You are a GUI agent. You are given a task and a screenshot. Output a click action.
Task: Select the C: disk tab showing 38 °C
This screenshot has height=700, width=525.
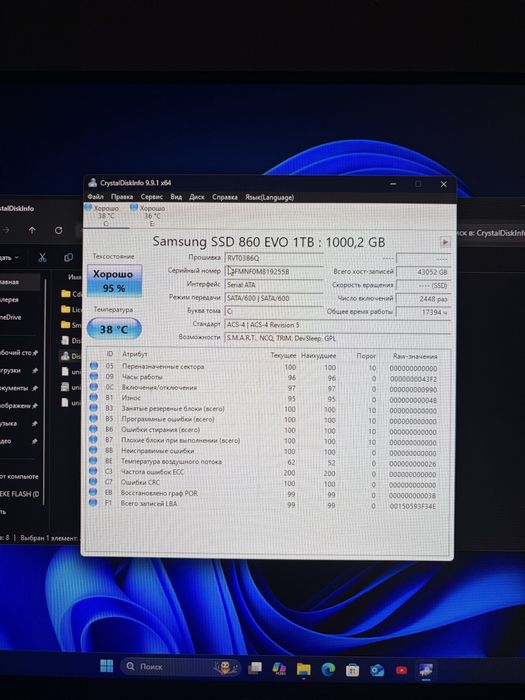[106, 216]
